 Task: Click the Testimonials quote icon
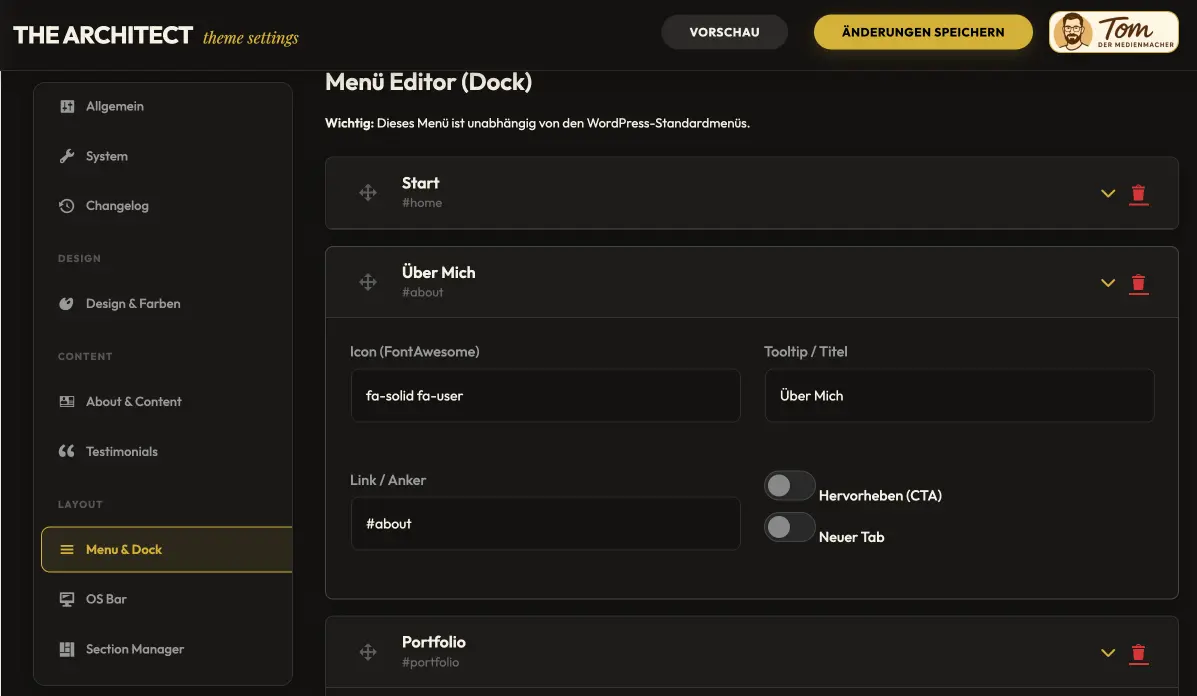[67, 451]
